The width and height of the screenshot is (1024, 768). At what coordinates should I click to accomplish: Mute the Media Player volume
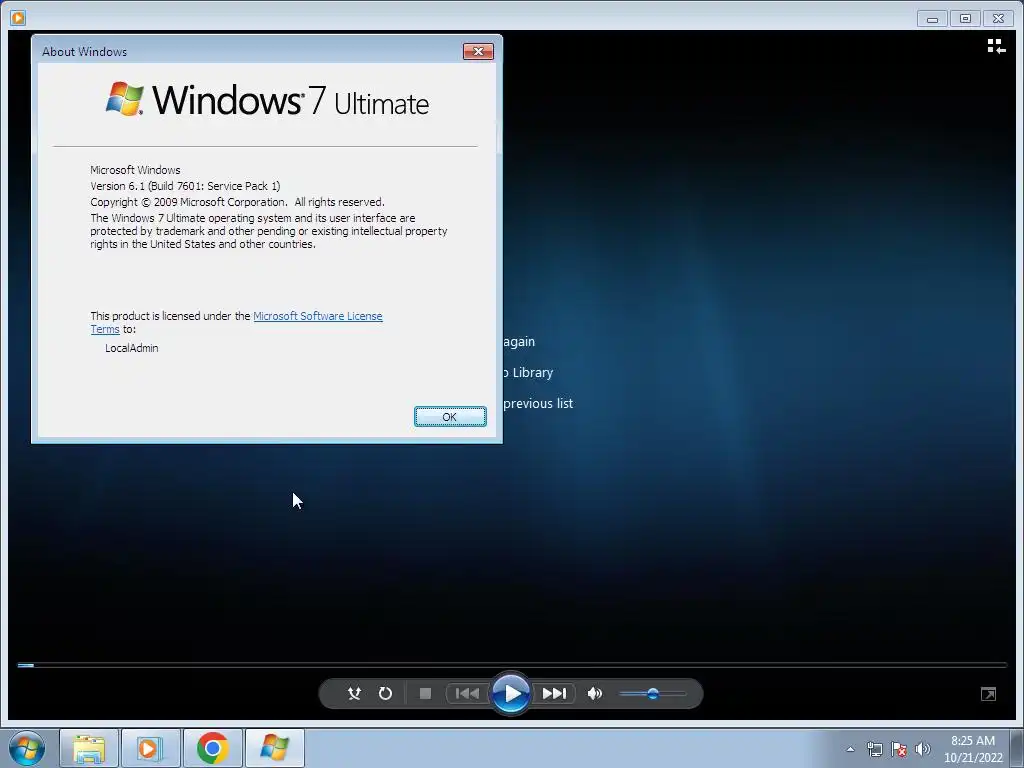(595, 694)
